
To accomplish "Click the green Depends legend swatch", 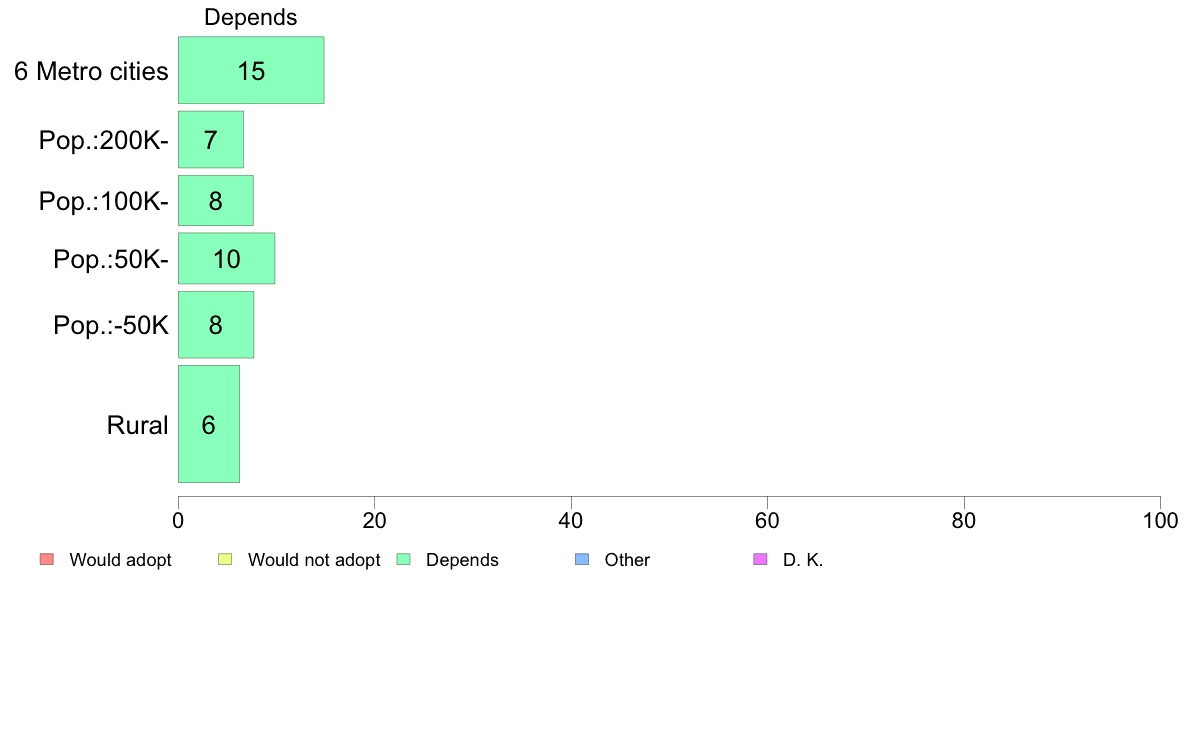I will point(404,559).
